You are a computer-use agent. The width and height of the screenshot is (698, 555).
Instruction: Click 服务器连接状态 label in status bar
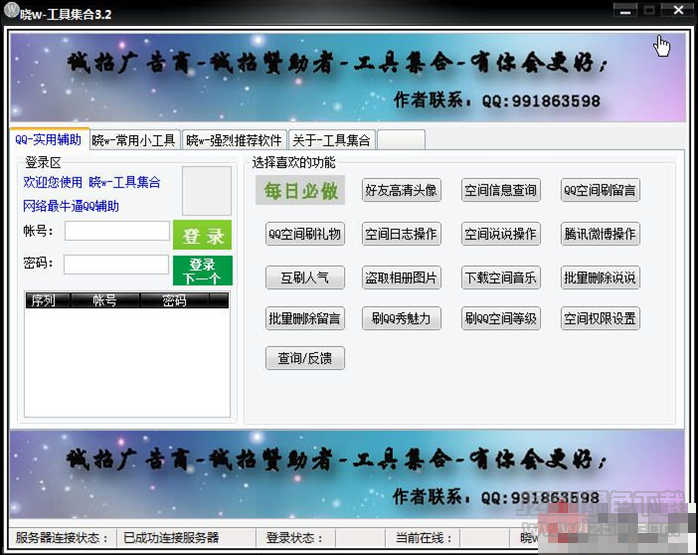pyautogui.click(x=62, y=538)
